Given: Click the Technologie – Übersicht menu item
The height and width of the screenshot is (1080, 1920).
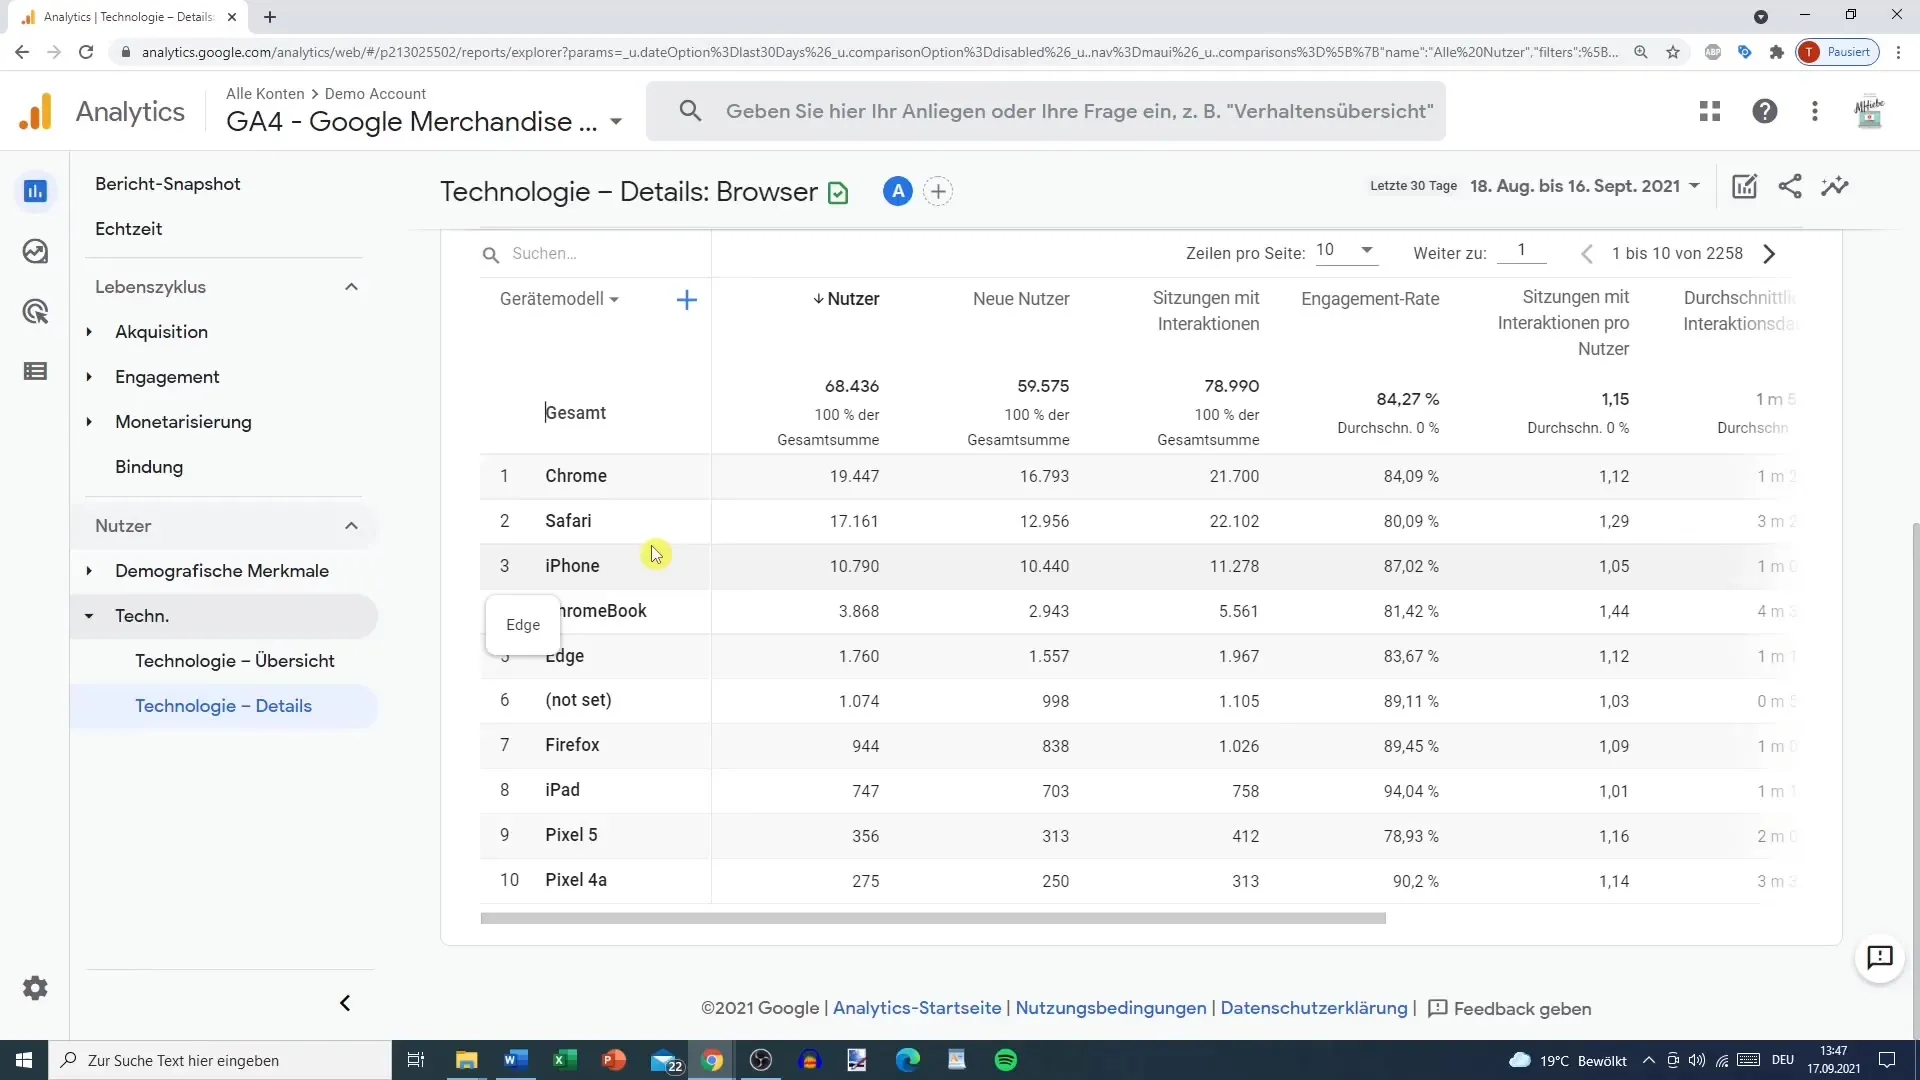Looking at the screenshot, I should (233, 659).
